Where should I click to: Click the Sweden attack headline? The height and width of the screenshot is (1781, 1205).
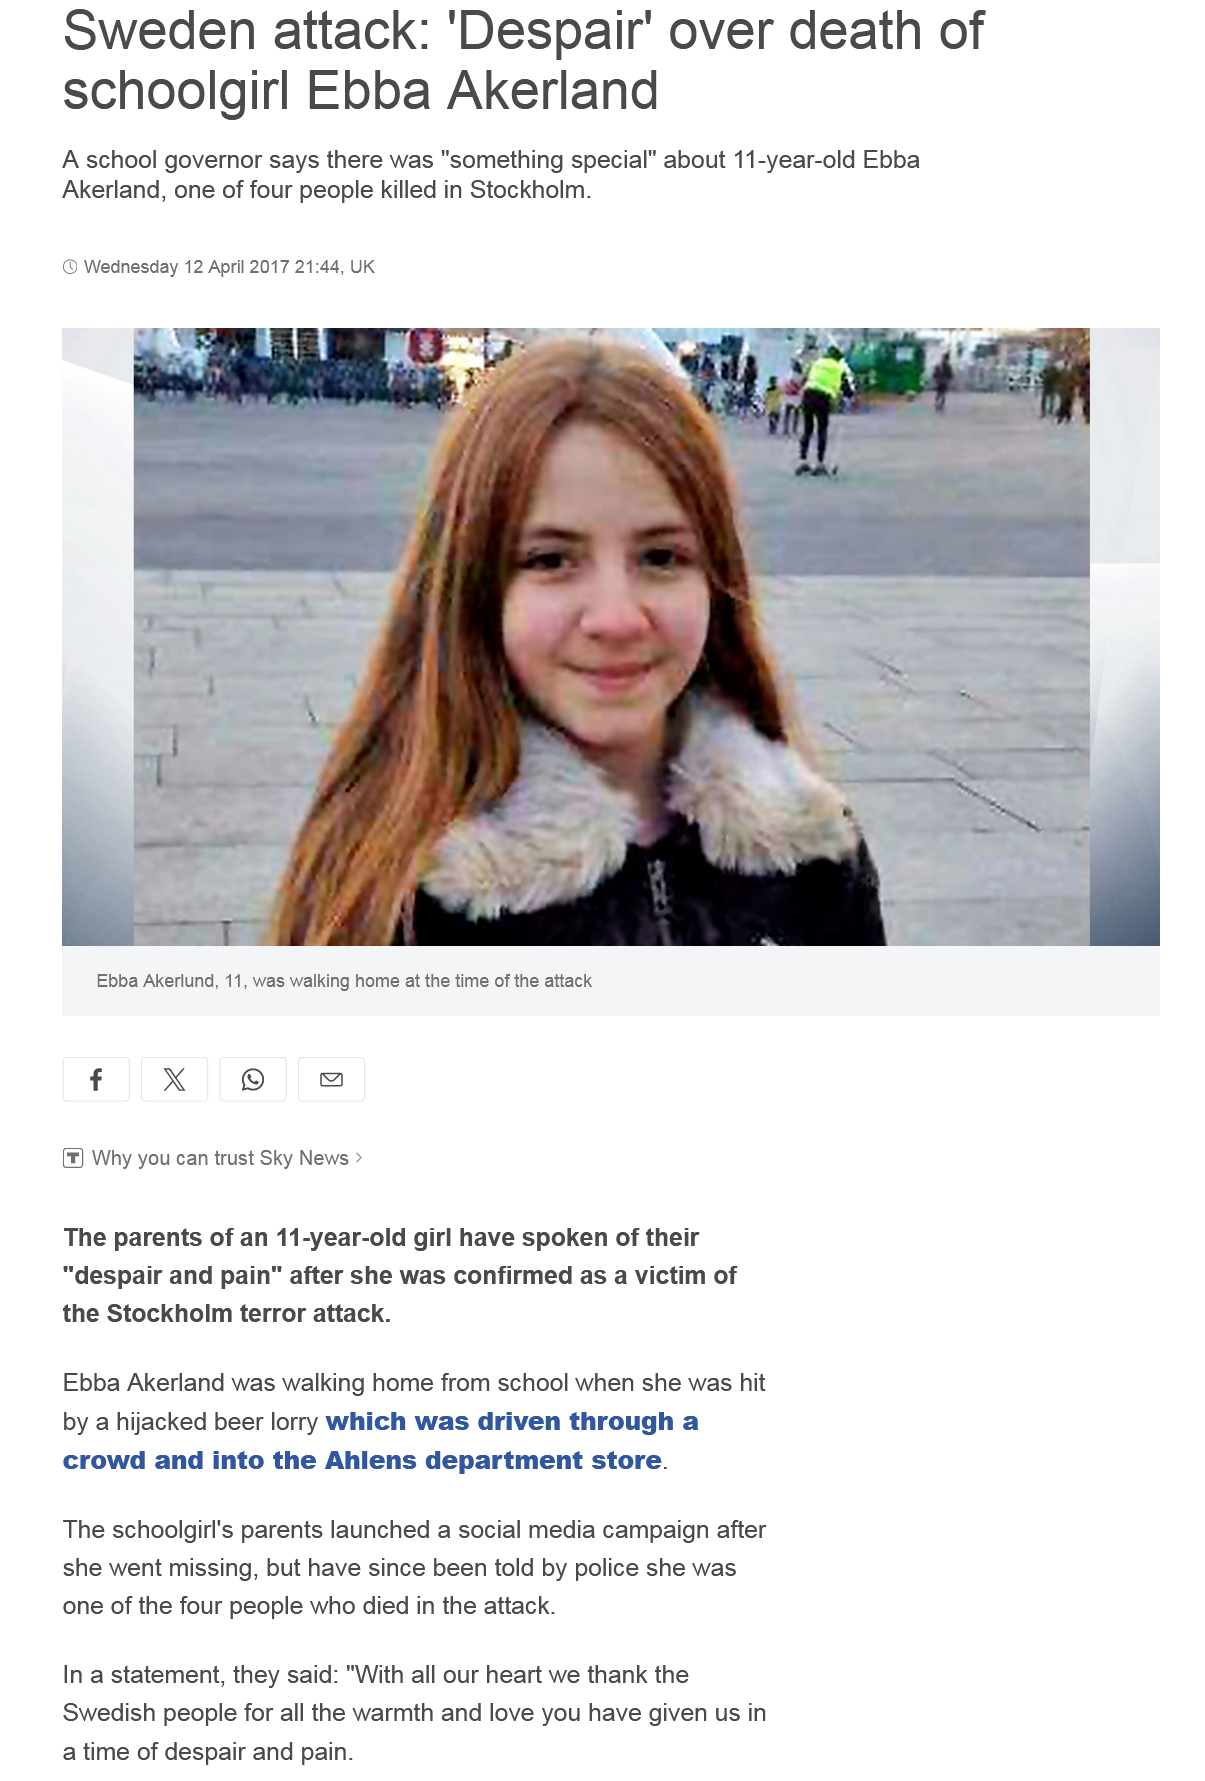click(523, 60)
